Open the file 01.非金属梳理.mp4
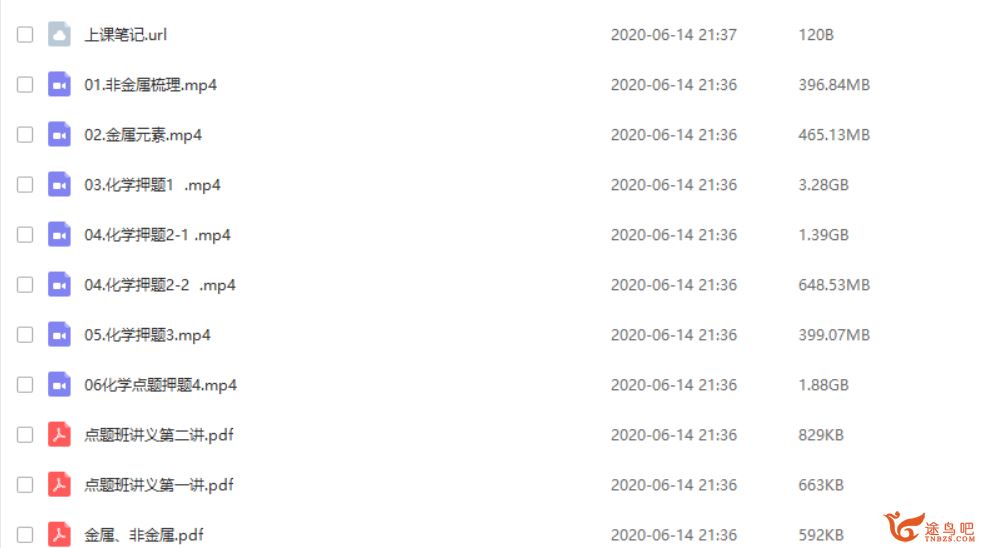Screen dimensions: 985x548 coord(151,85)
